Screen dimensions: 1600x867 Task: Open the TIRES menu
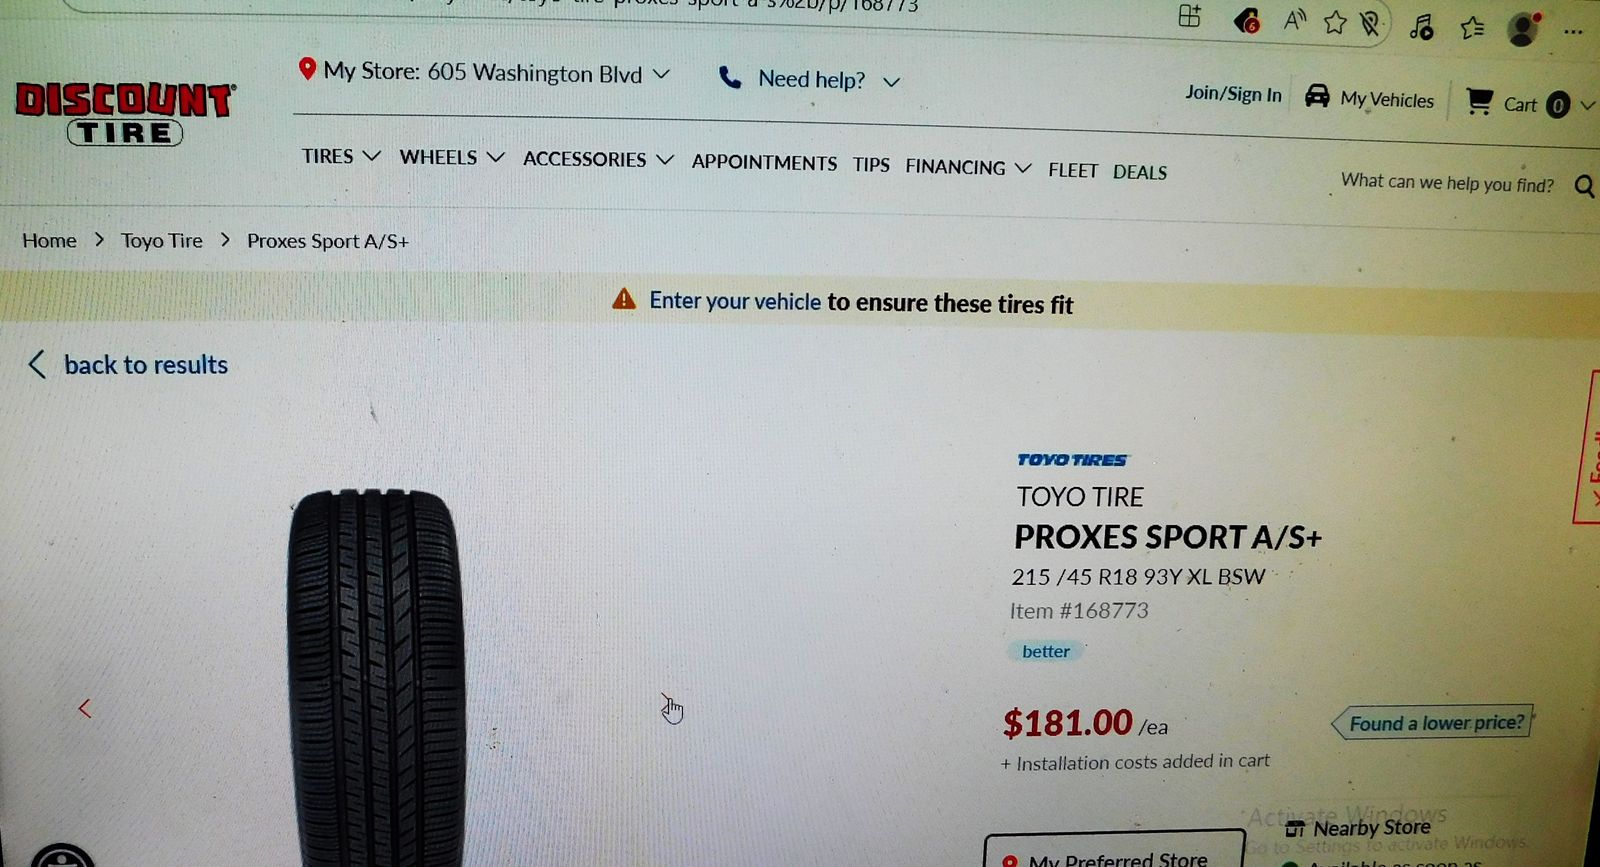point(341,156)
